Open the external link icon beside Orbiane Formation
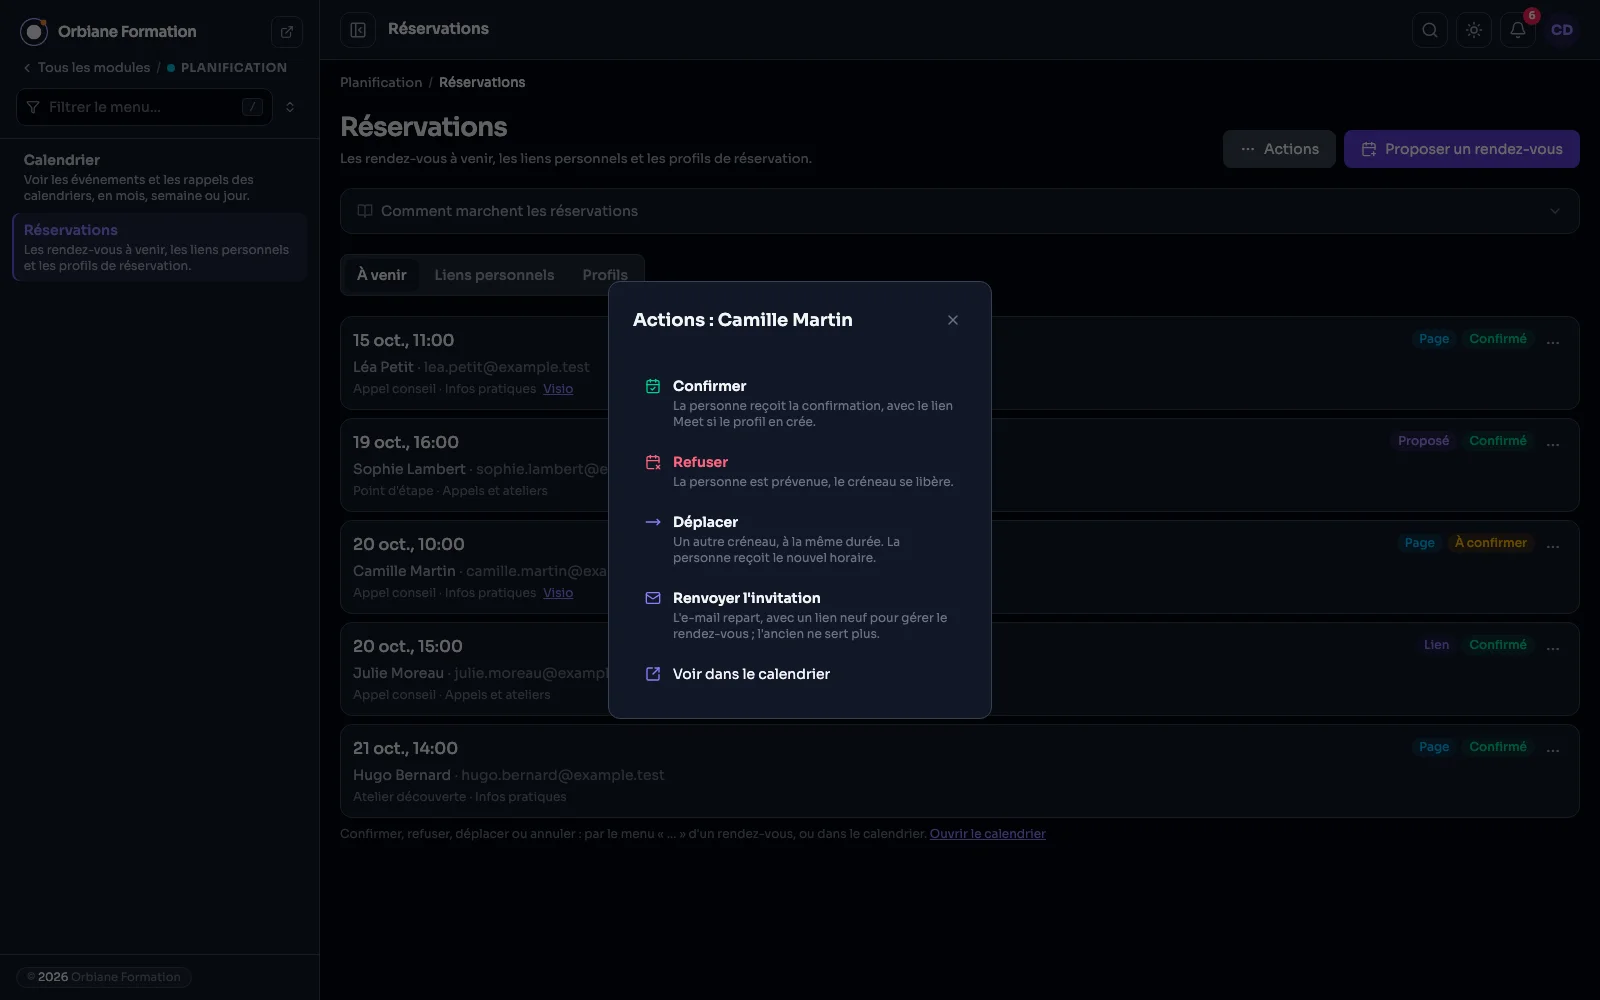Viewport: 1600px width, 1000px height. coord(287,32)
